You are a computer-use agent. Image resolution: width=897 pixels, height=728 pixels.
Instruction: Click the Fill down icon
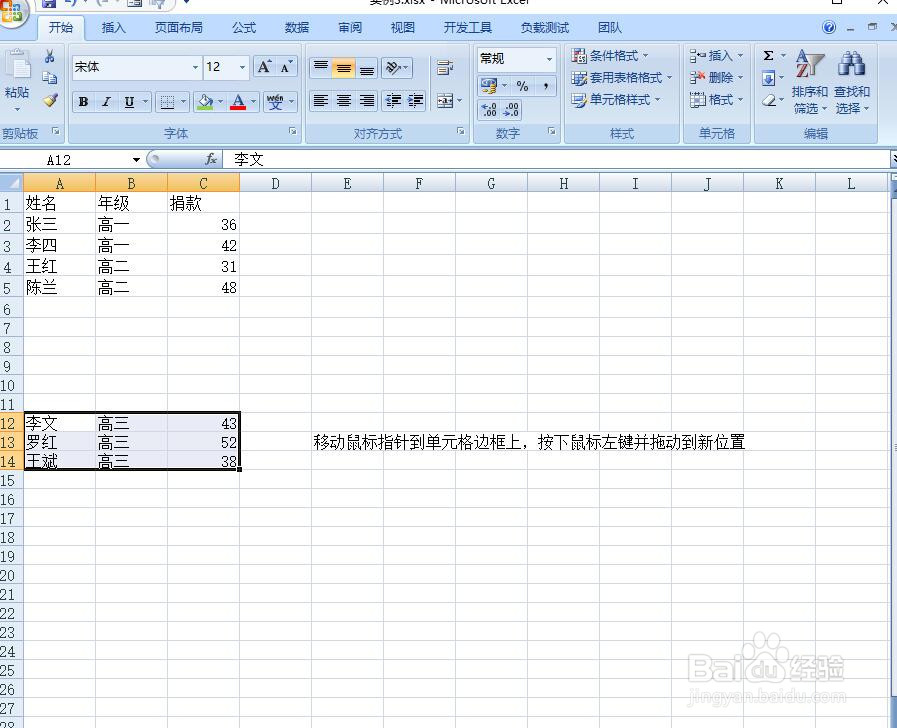[769, 78]
